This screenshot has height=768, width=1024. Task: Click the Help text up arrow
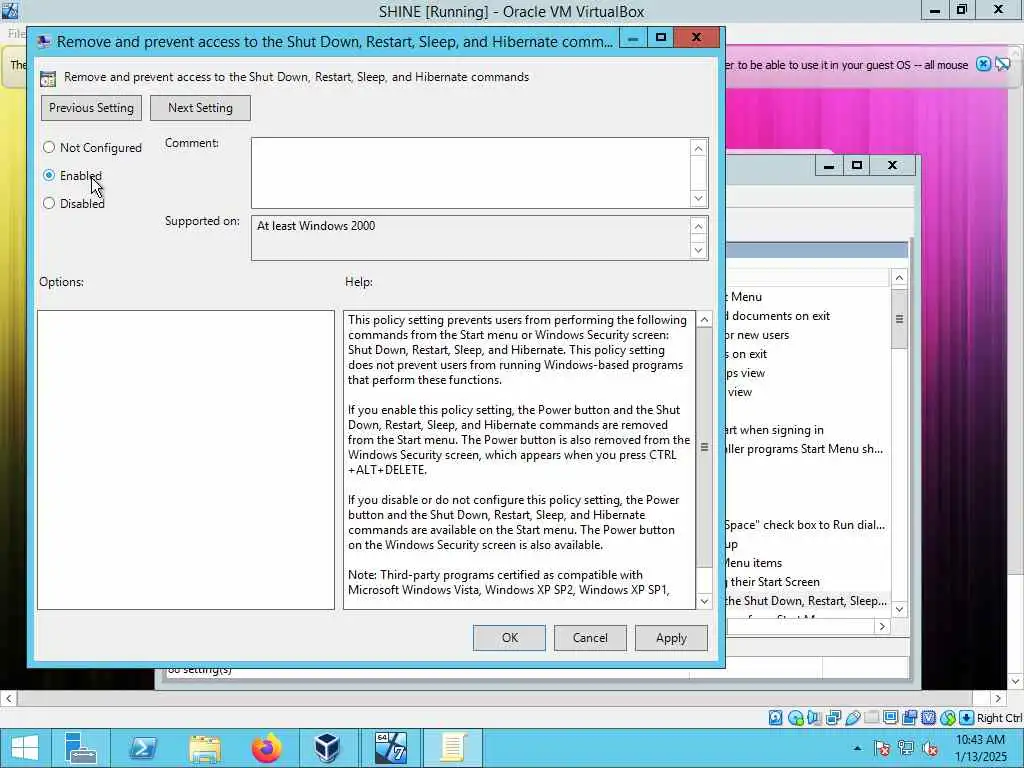(x=704, y=319)
